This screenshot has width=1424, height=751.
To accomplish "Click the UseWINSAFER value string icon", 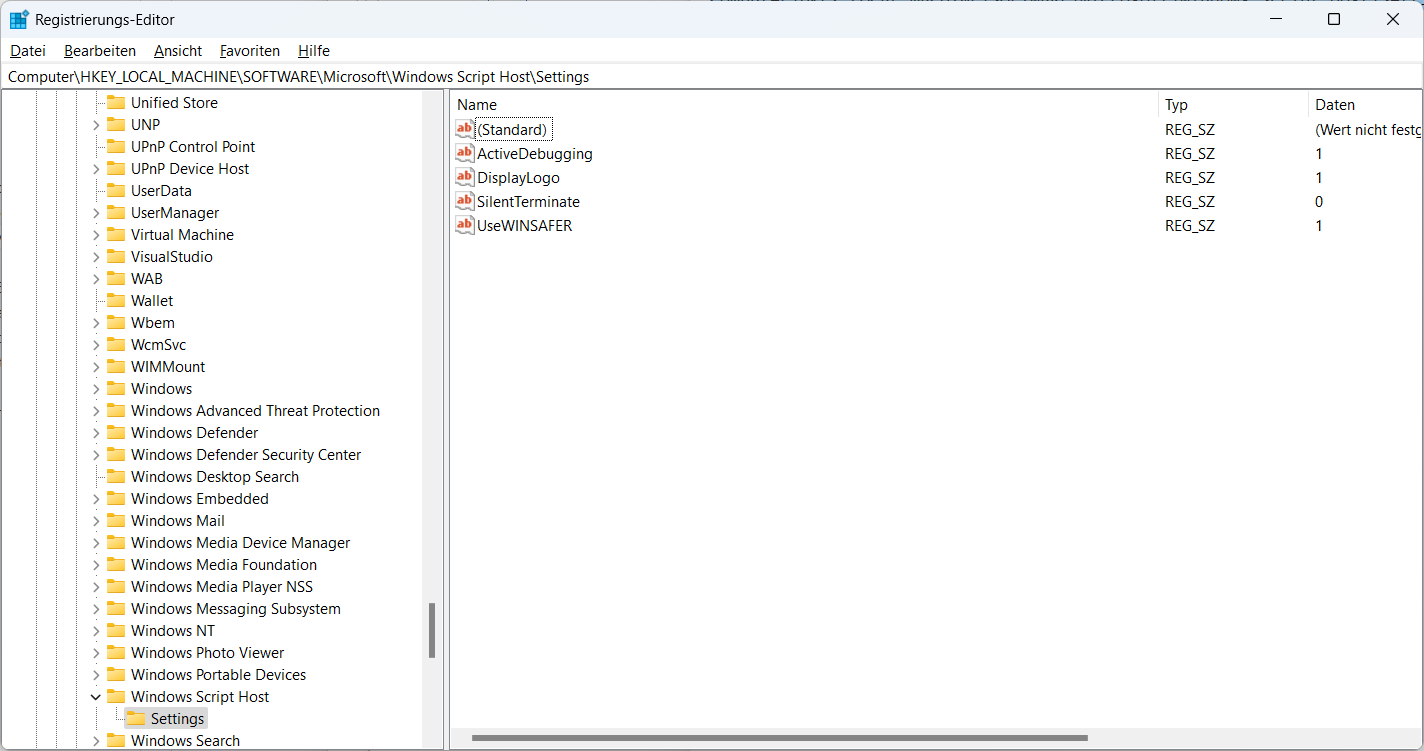I will (x=464, y=225).
